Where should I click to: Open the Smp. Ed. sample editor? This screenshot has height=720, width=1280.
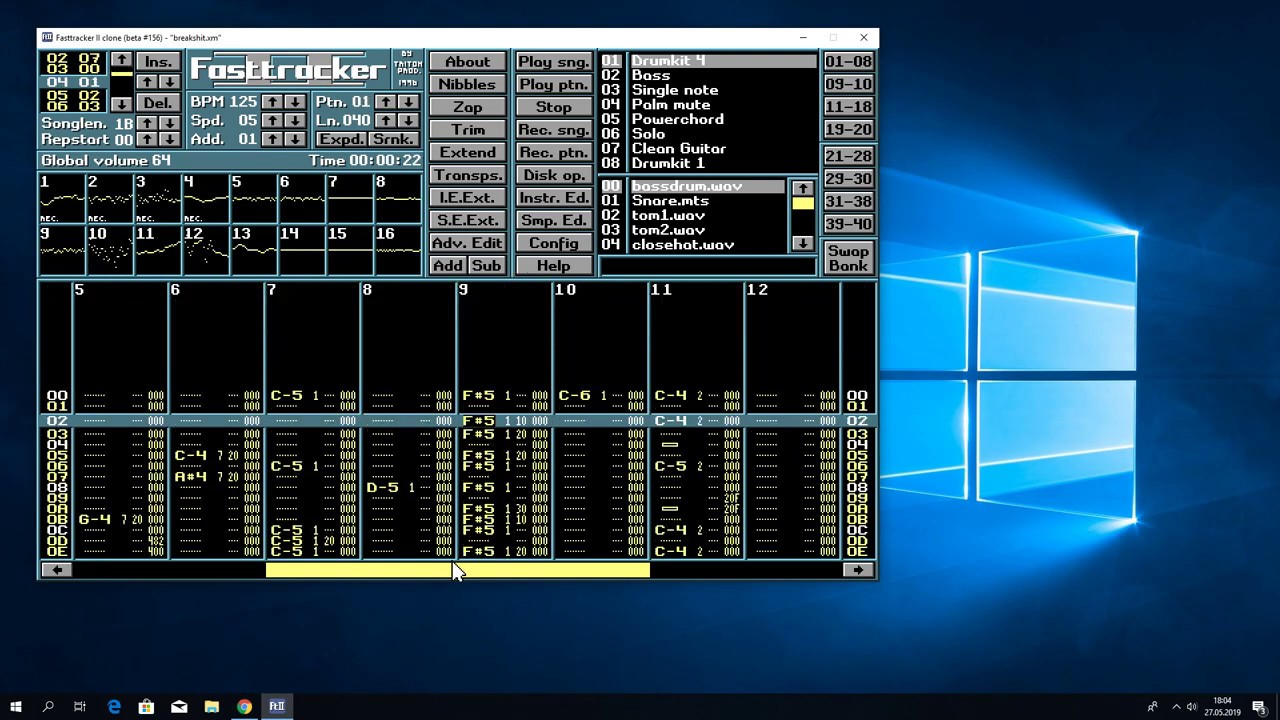553,220
